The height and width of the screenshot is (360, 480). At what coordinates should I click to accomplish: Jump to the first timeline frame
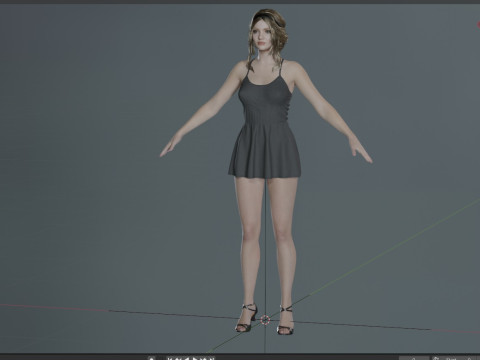click(x=170, y=359)
